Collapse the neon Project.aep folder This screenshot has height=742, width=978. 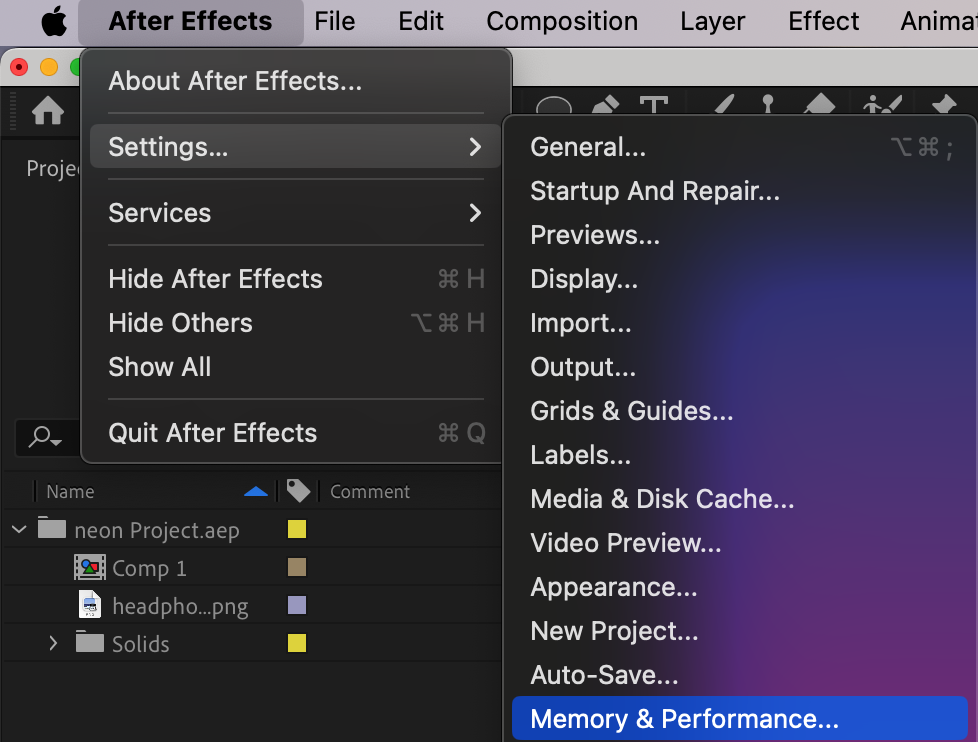click(19, 530)
